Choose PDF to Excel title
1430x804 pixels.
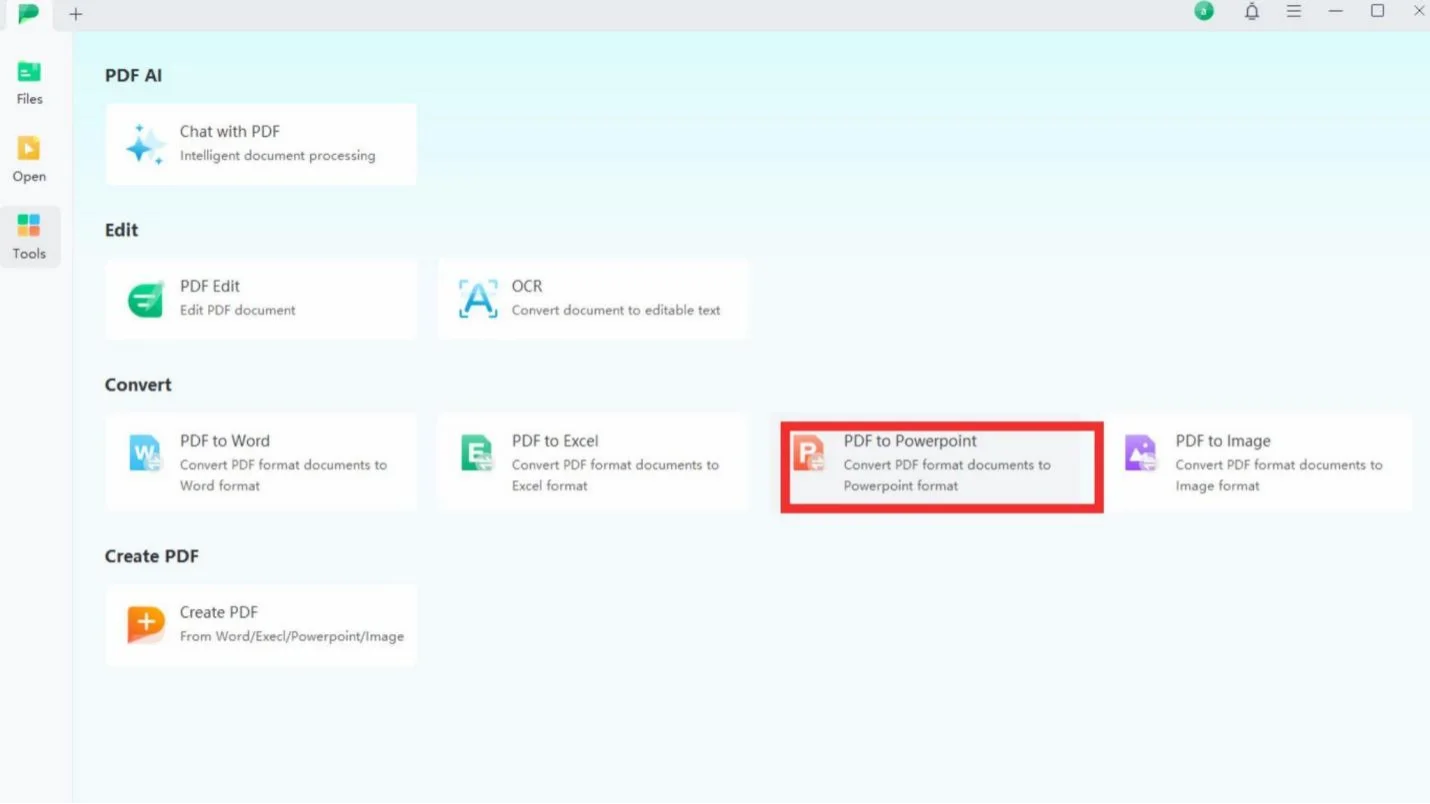click(x=555, y=441)
